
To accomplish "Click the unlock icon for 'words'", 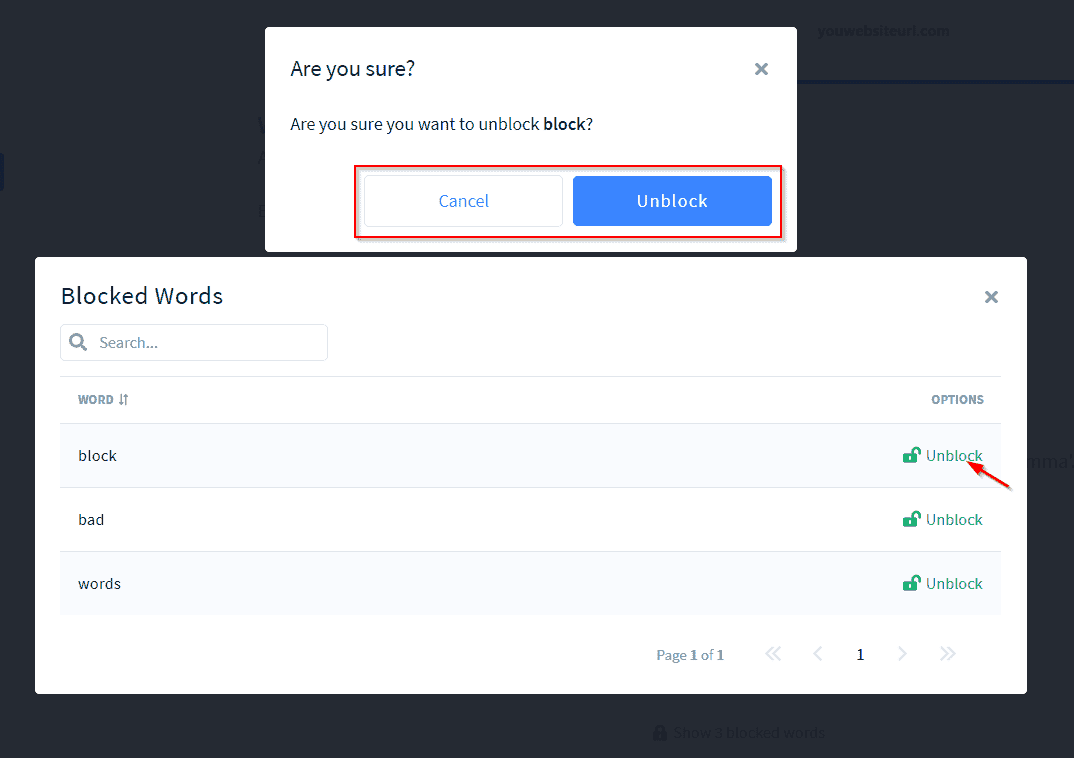I will click(x=911, y=583).
